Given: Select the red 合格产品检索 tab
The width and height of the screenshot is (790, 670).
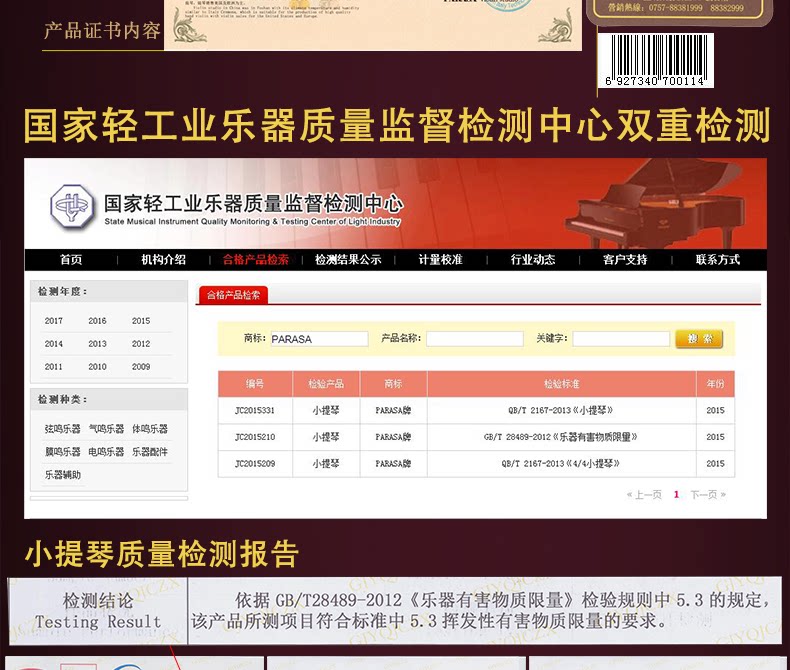Looking at the screenshot, I should point(233,295).
